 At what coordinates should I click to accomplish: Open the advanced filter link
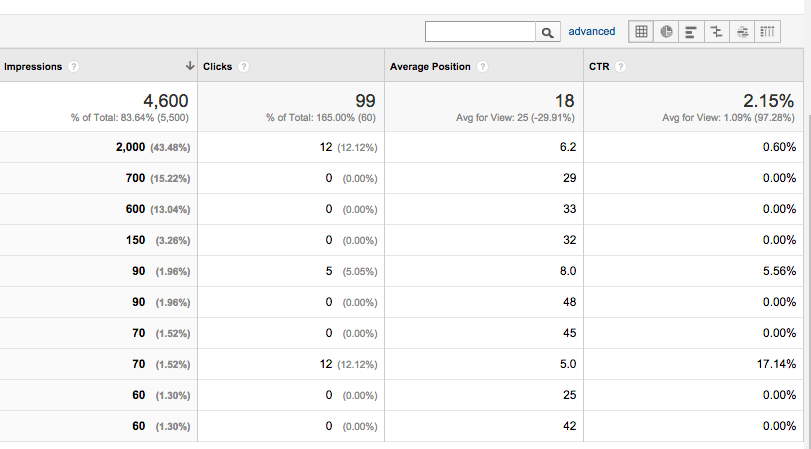click(x=592, y=32)
